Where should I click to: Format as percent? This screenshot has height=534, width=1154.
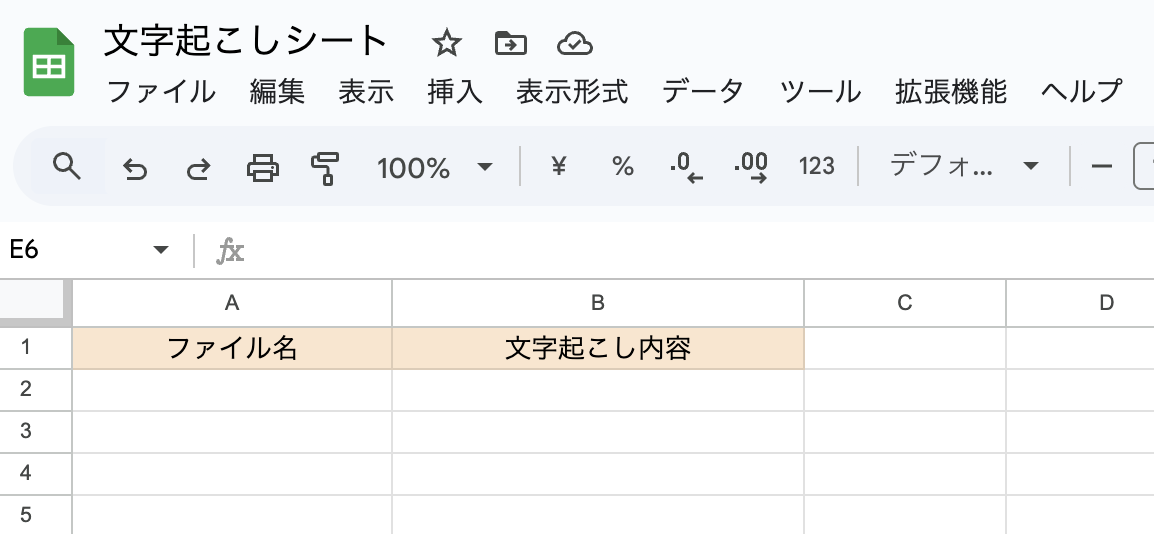tap(623, 167)
